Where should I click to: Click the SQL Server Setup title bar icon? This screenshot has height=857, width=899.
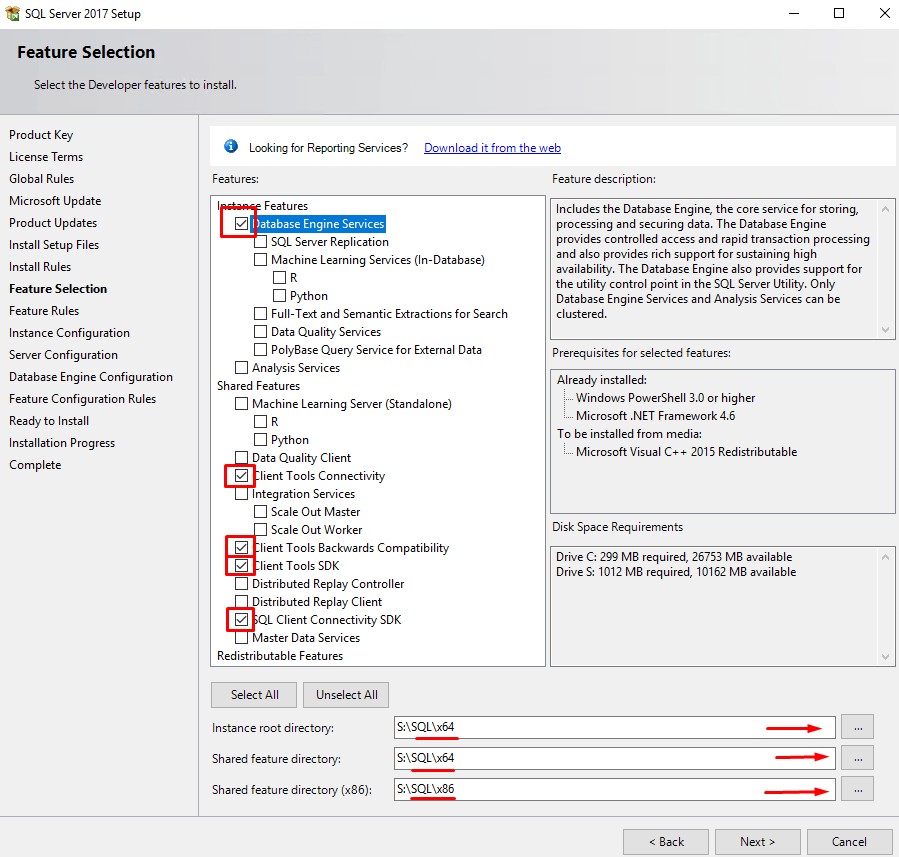pos(11,14)
